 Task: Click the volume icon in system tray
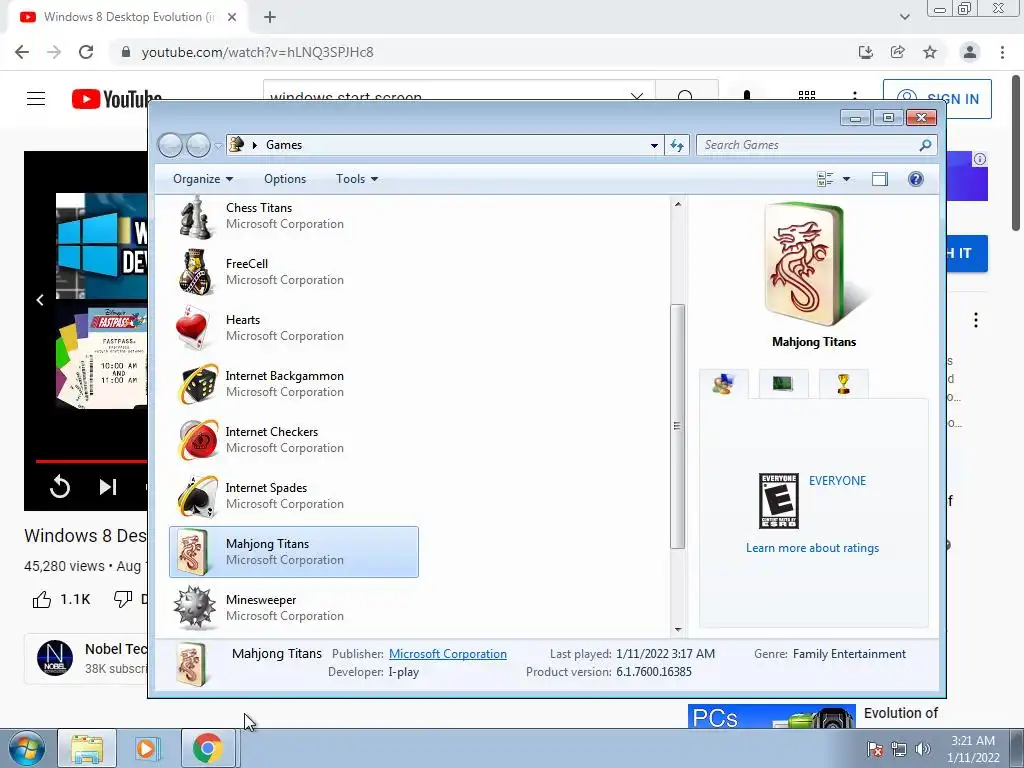click(x=923, y=749)
